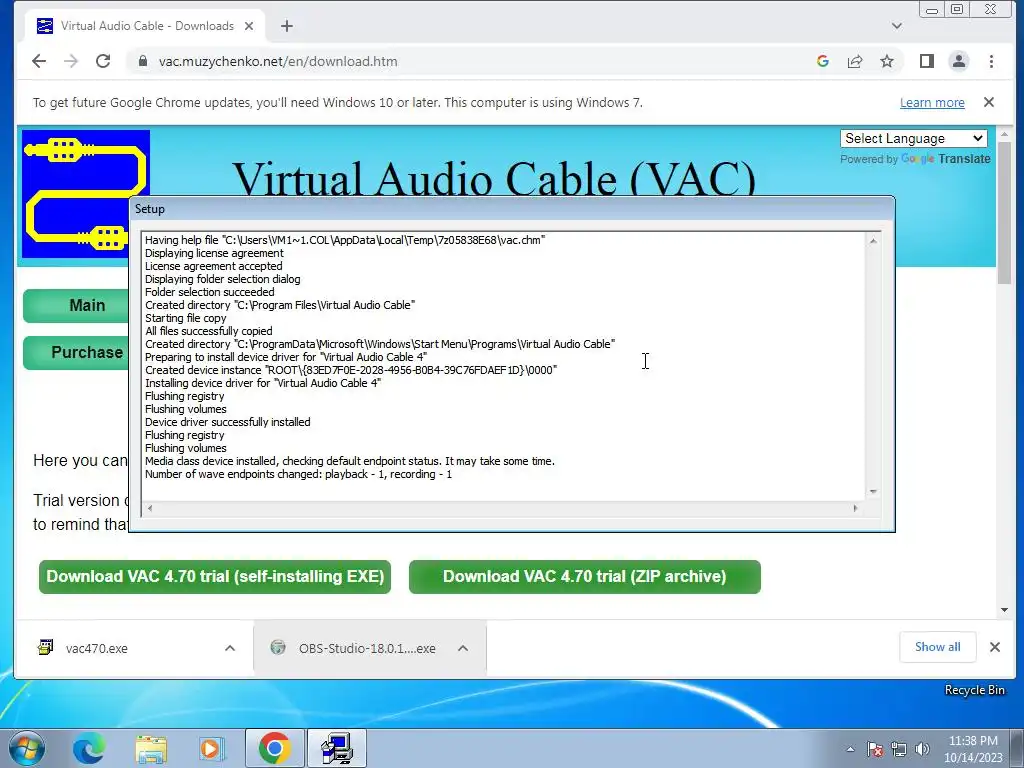Click address bar URL vac.muzychenko.net
The image size is (1024, 768).
(x=278, y=61)
